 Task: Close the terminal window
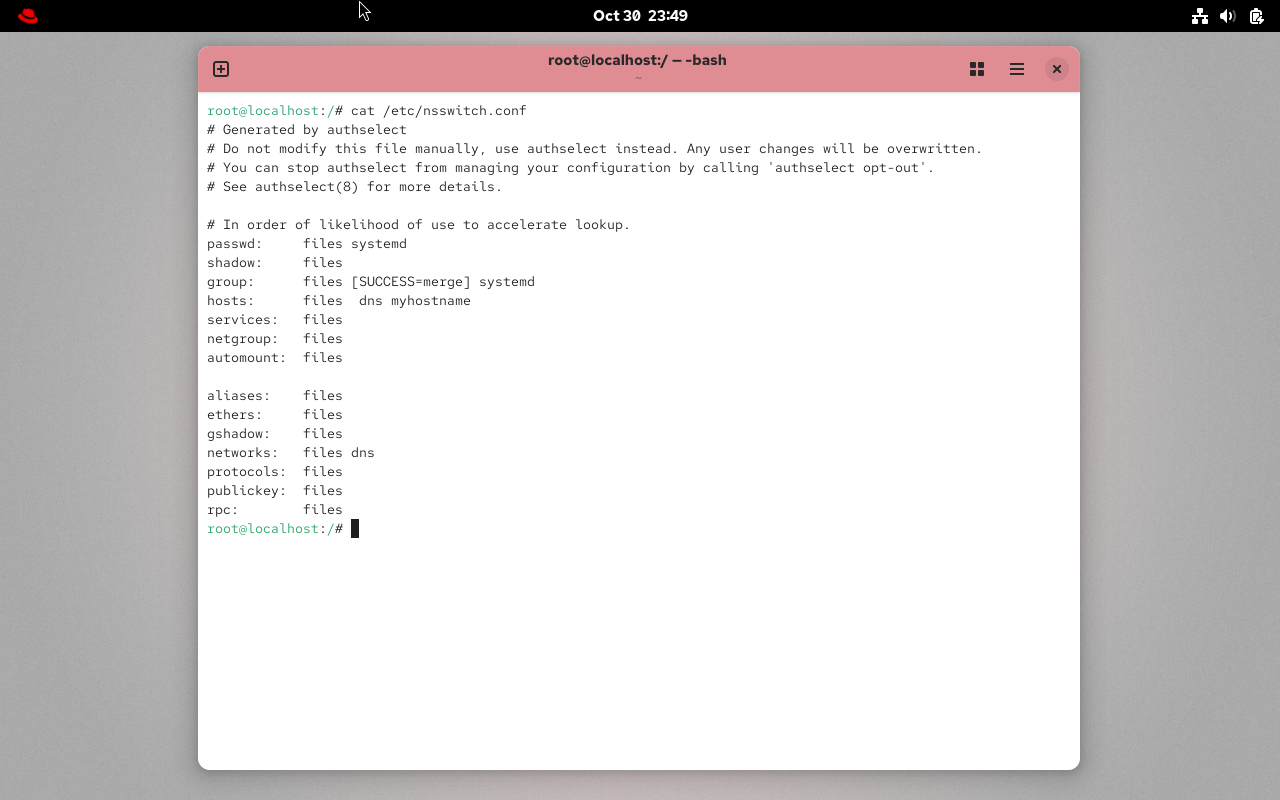coord(1057,69)
